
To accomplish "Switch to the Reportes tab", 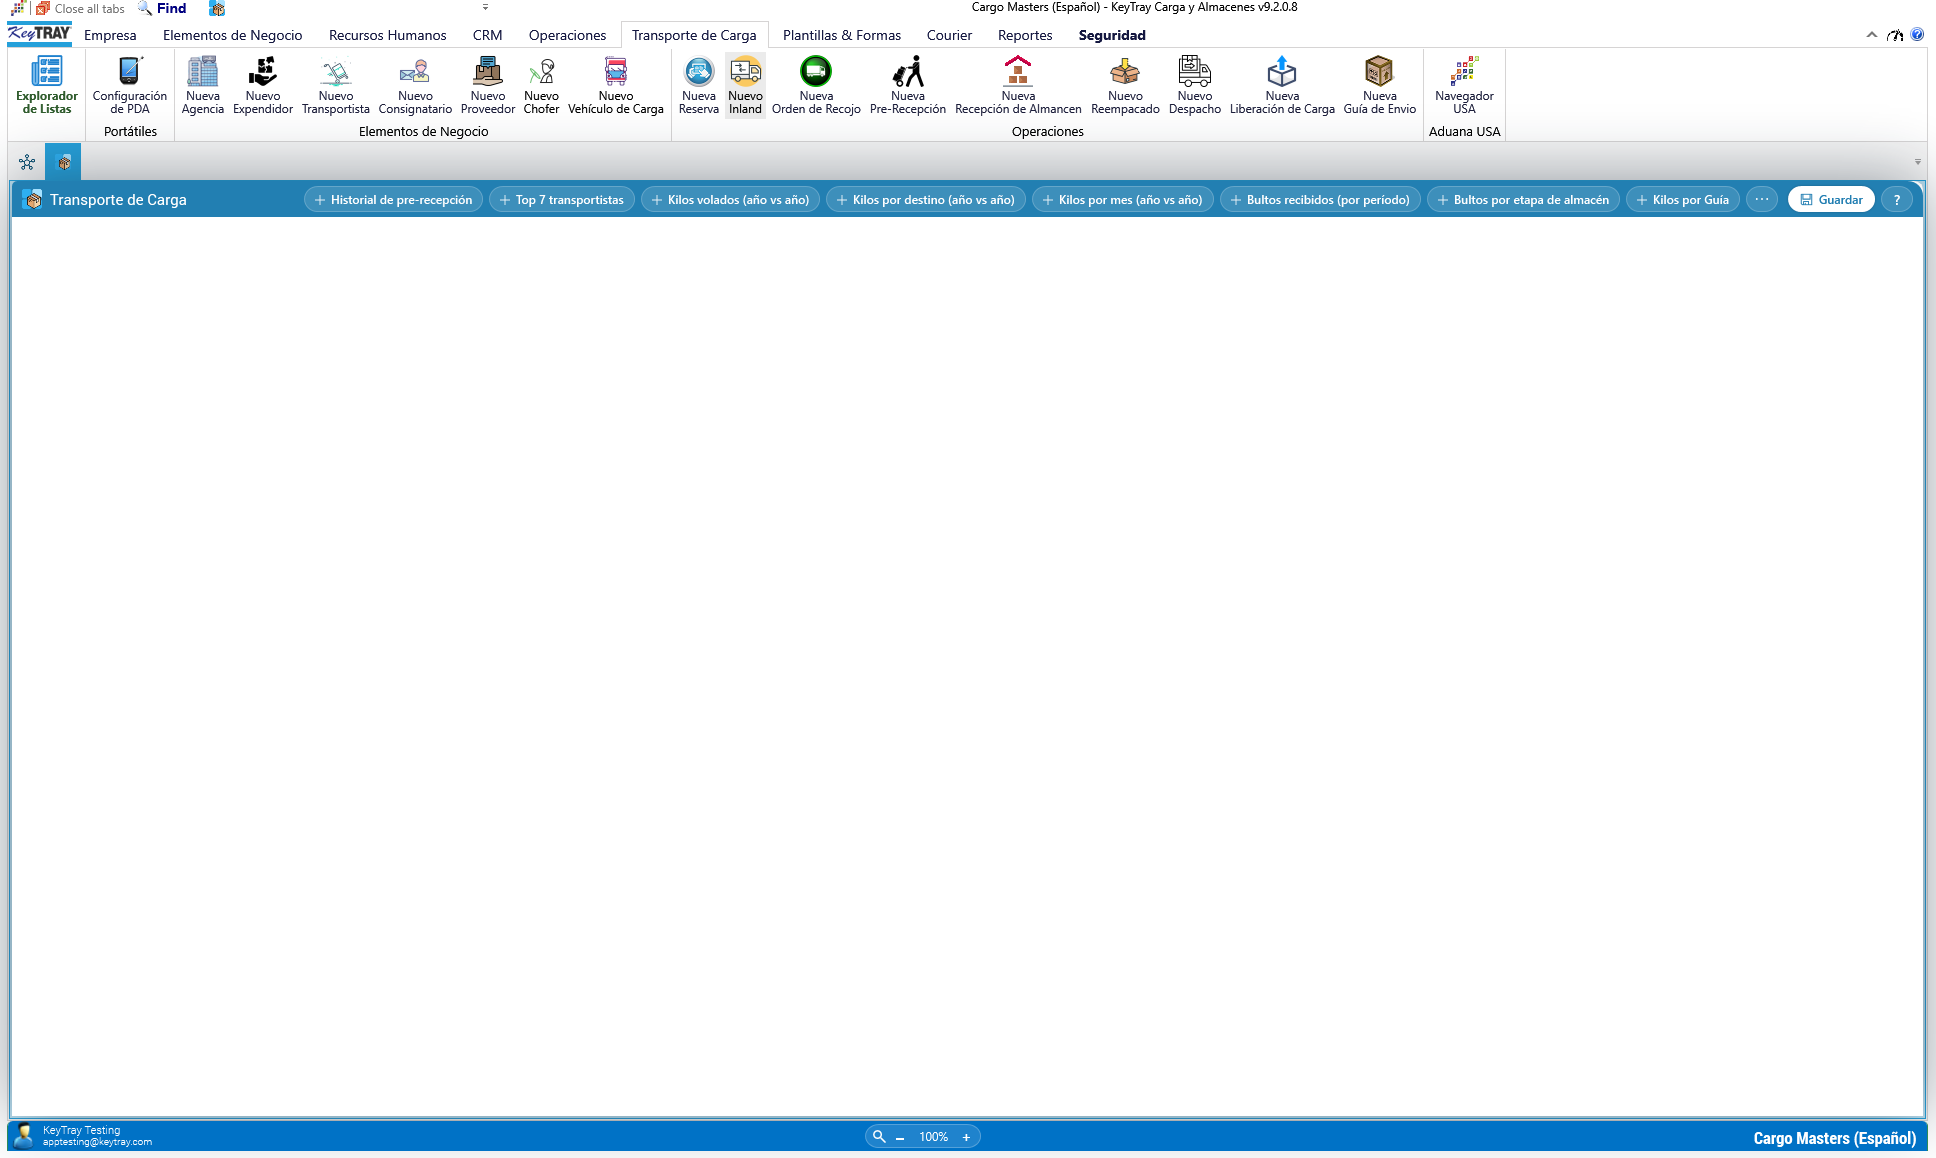I will point(1025,35).
